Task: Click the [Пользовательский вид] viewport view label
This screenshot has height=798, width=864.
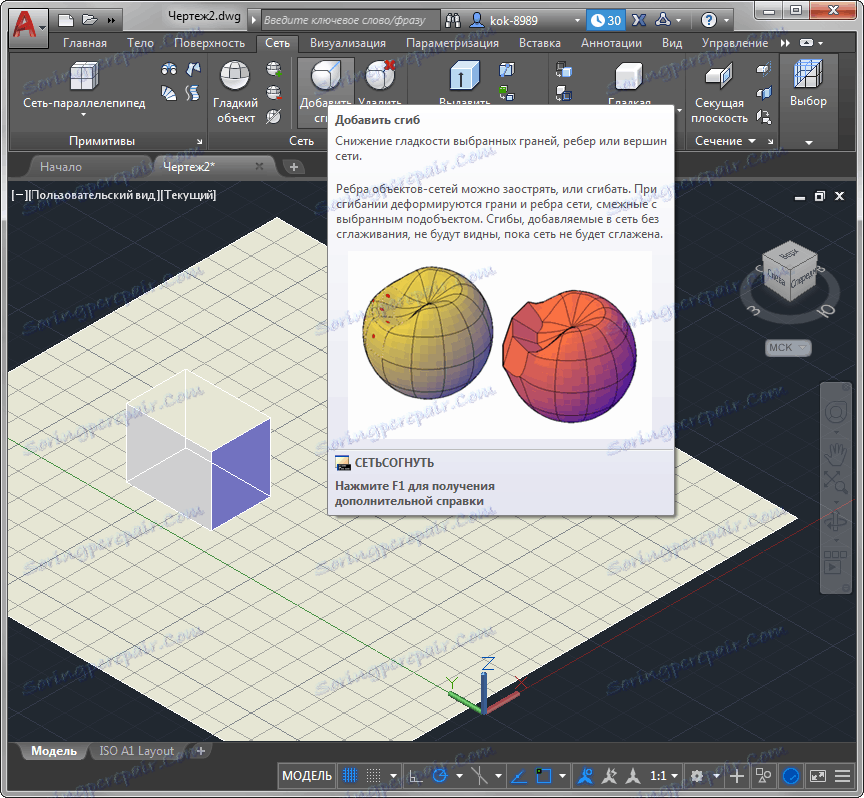Action: (94, 195)
